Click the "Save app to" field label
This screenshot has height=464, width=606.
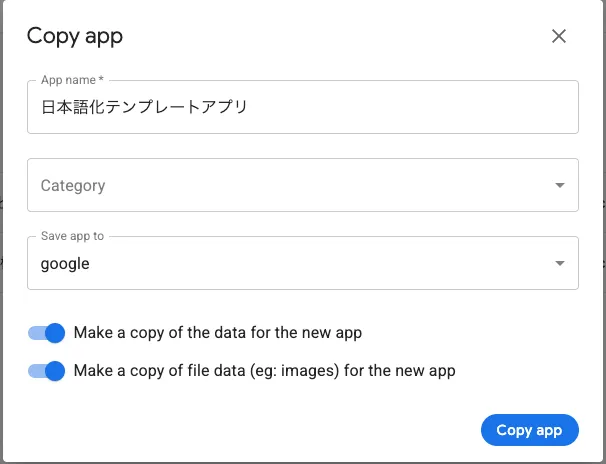pyautogui.click(x=72, y=236)
